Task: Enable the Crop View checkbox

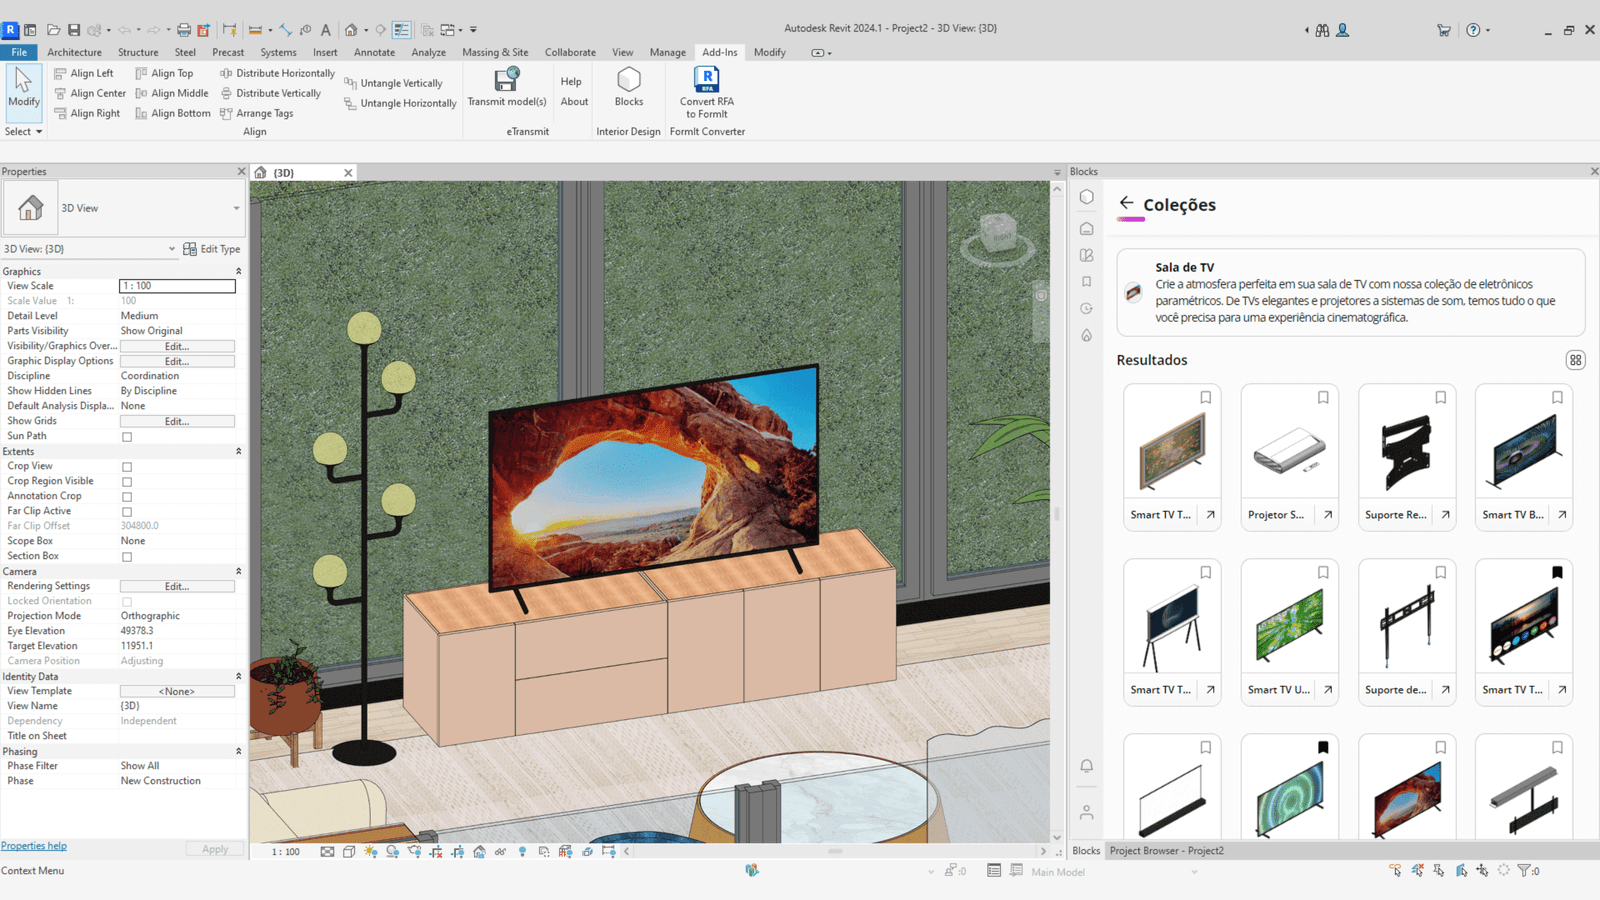Action: pyautogui.click(x=127, y=466)
